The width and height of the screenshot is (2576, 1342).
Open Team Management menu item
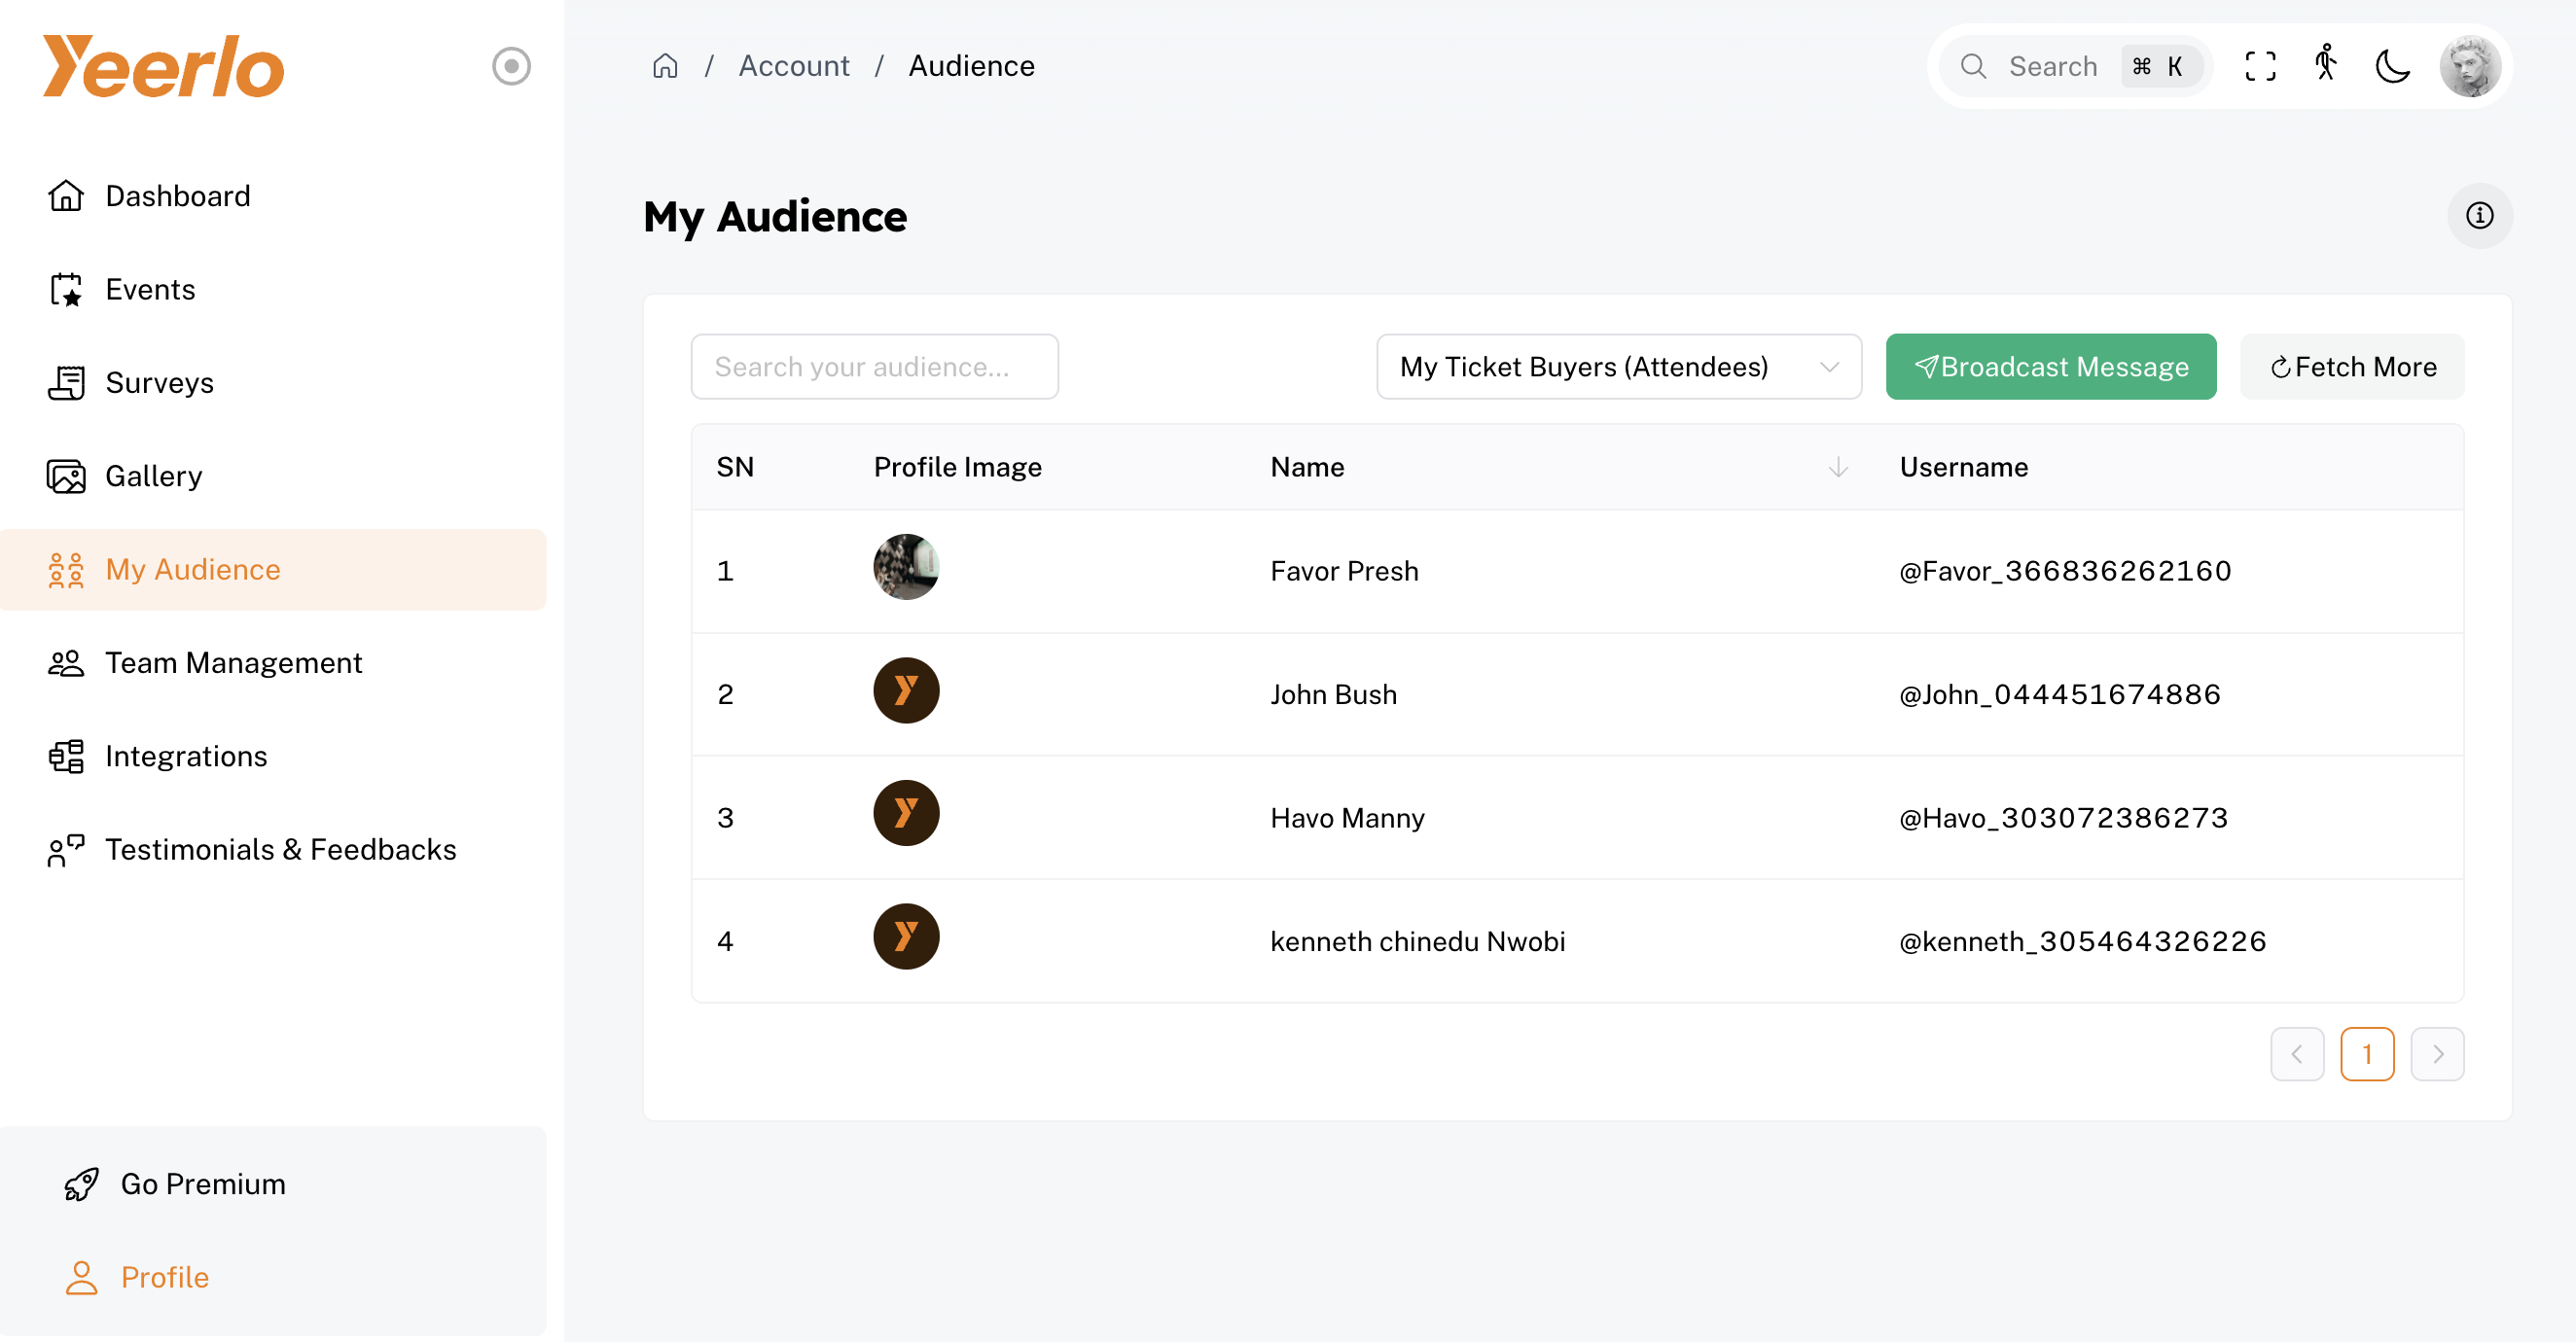click(233, 663)
